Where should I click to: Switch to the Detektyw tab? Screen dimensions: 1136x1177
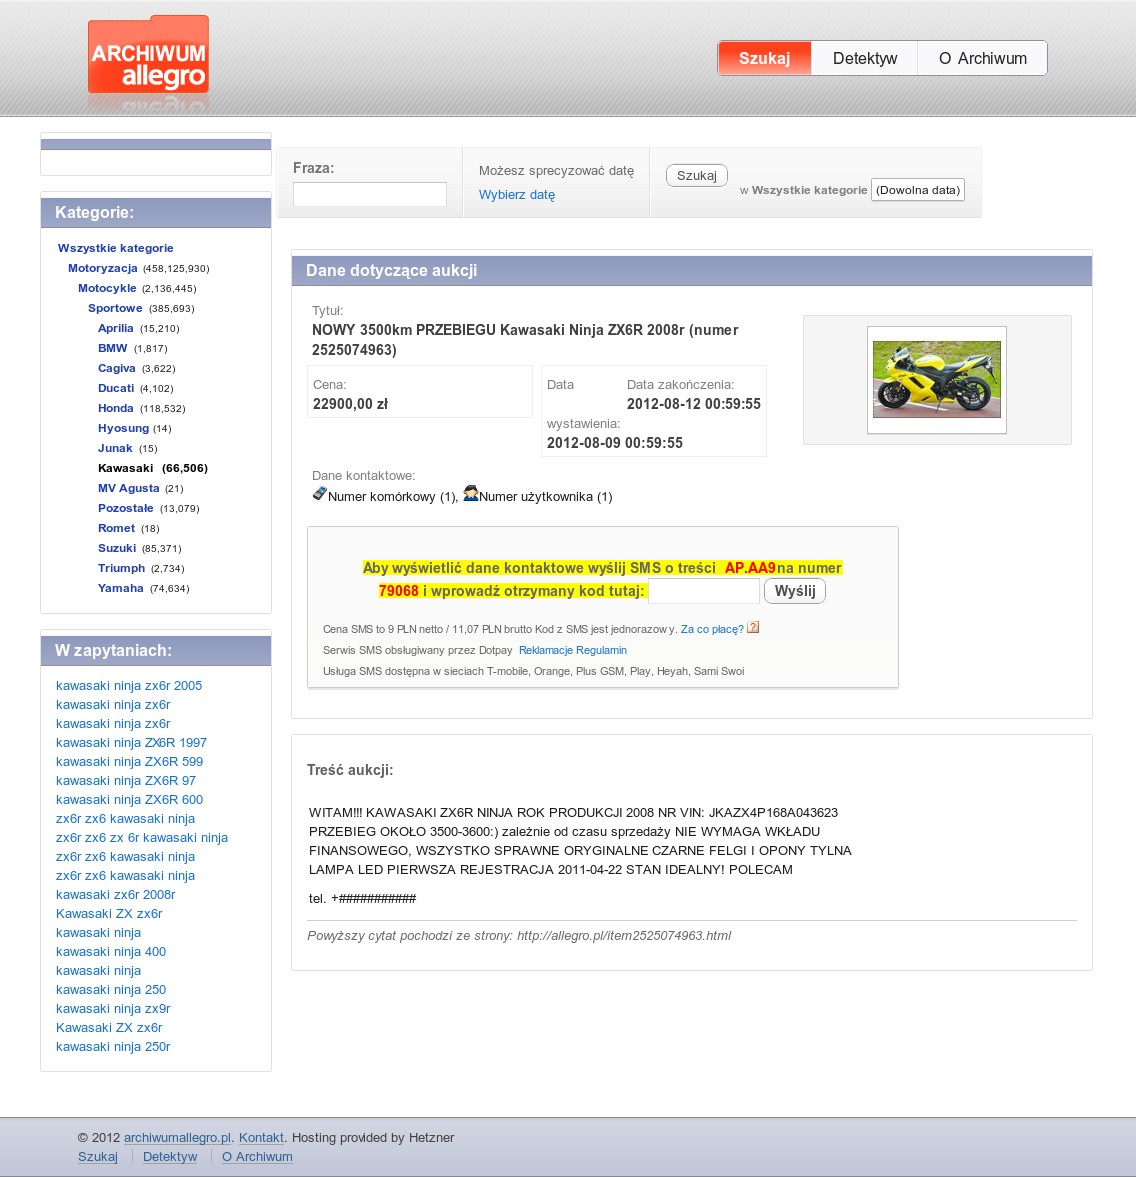pos(864,58)
